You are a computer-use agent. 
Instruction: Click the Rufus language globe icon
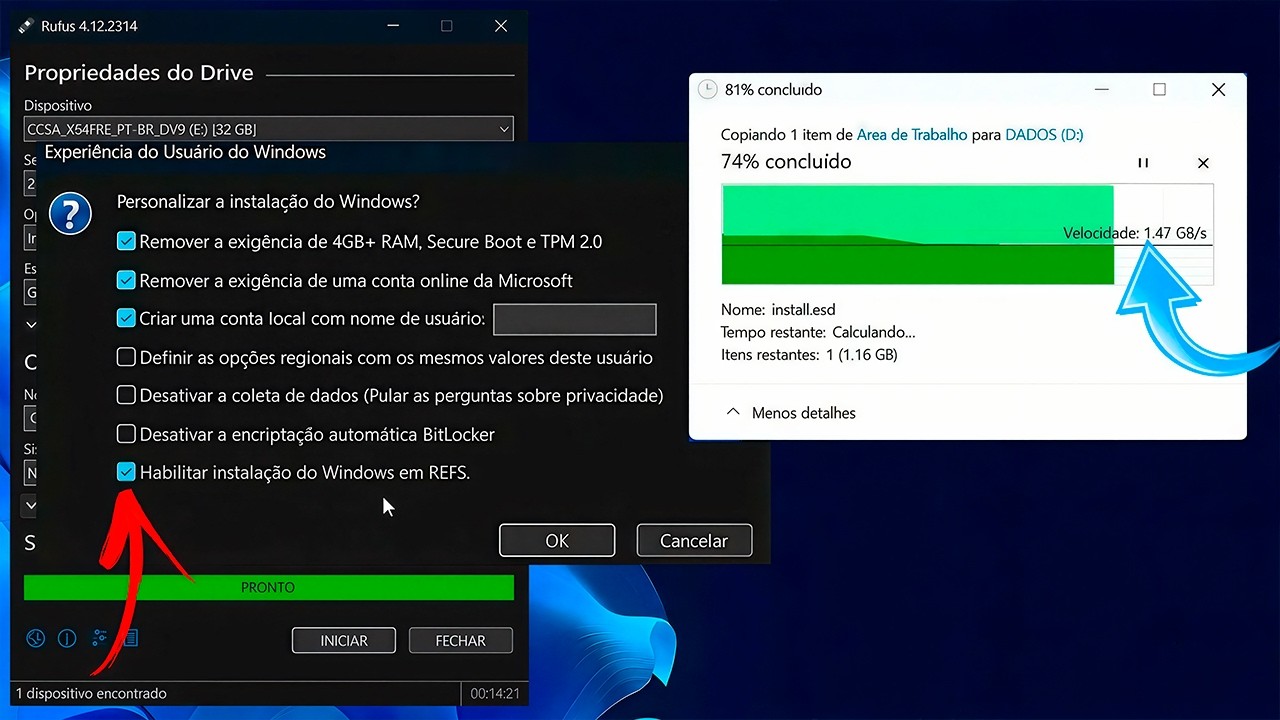pyautogui.click(x=36, y=638)
